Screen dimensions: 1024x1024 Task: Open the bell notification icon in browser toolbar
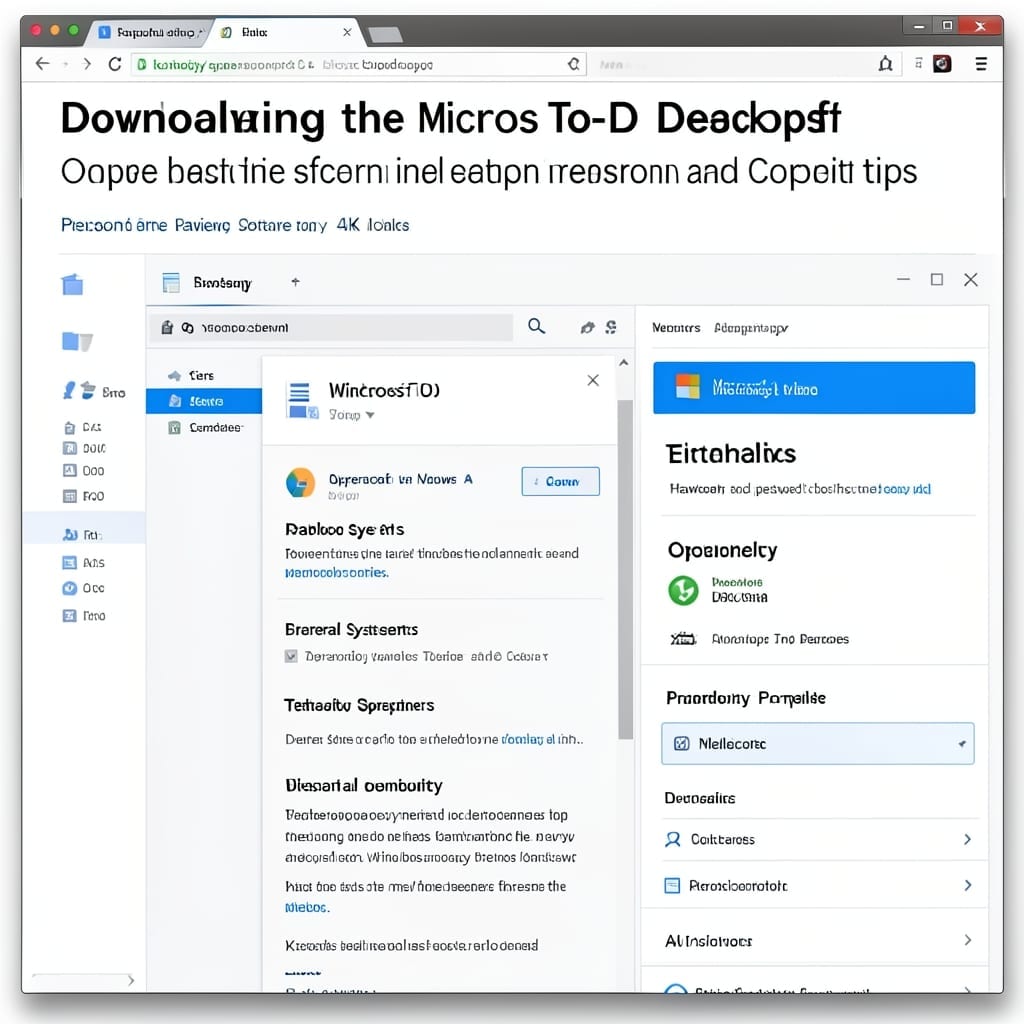886,64
